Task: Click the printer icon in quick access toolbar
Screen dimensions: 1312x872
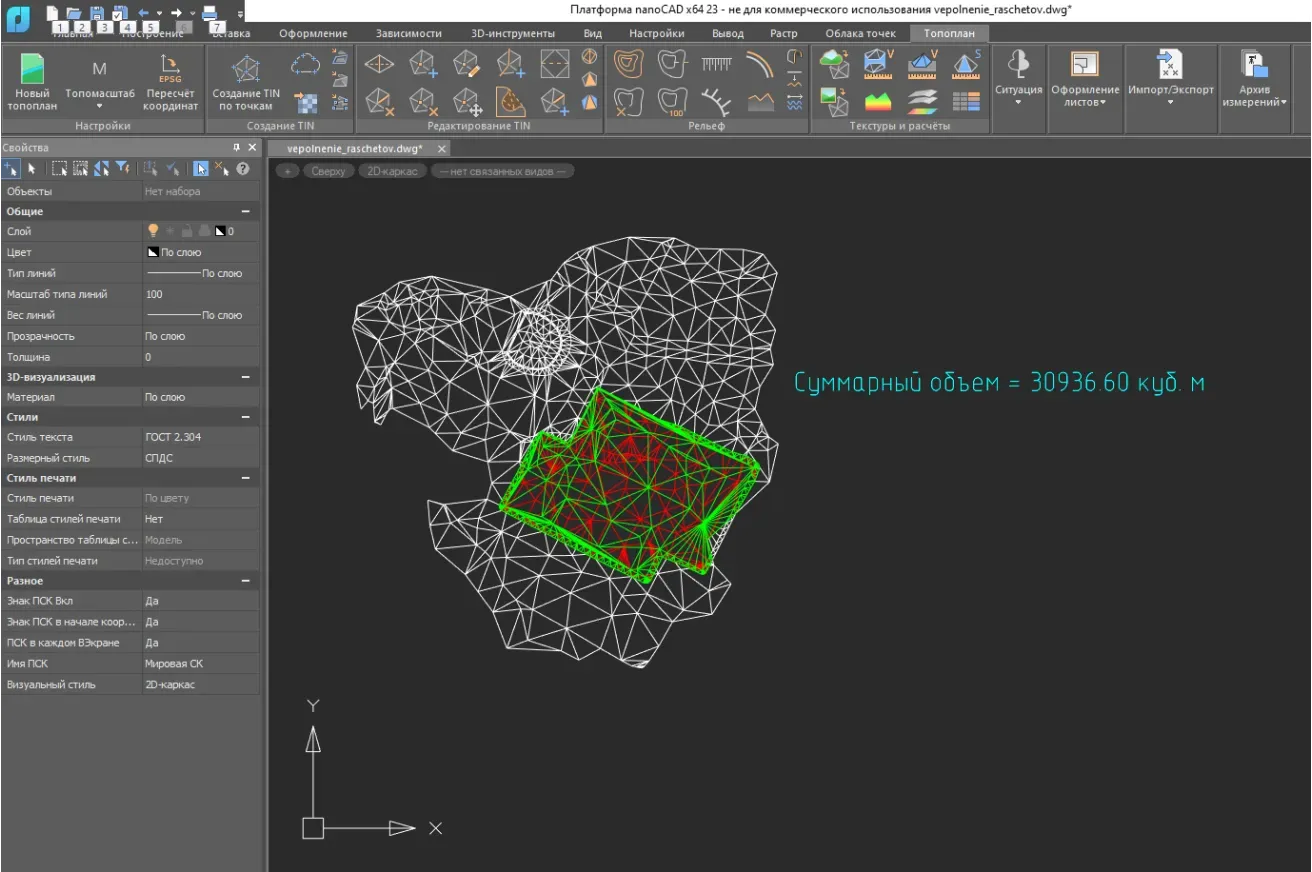Action: tap(209, 13)
